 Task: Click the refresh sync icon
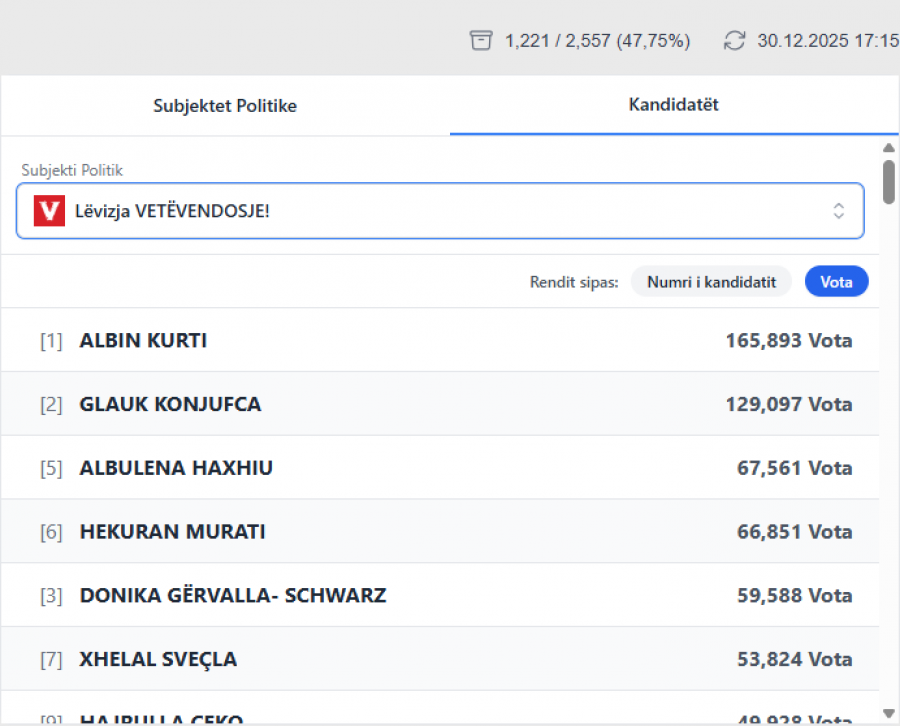click(x=734, y=41)
